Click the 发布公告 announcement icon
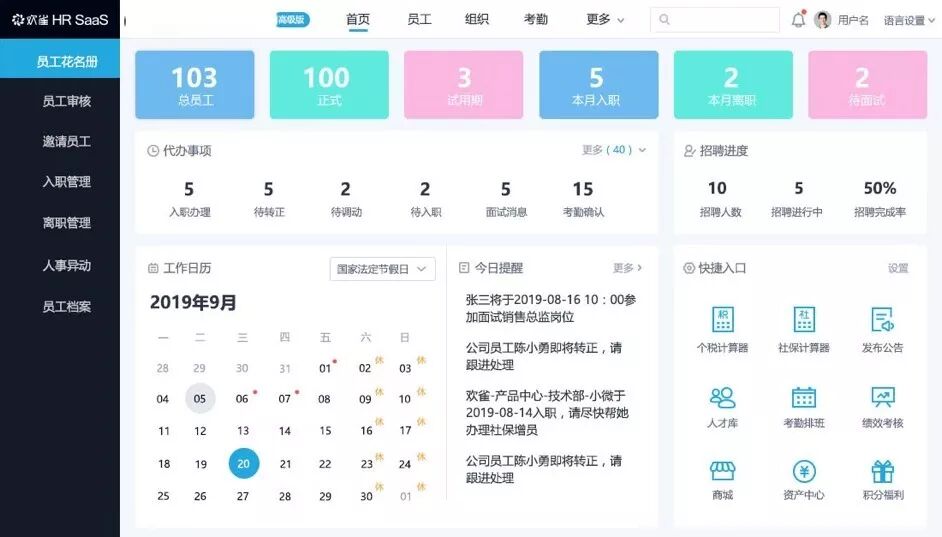 (883, 320)
